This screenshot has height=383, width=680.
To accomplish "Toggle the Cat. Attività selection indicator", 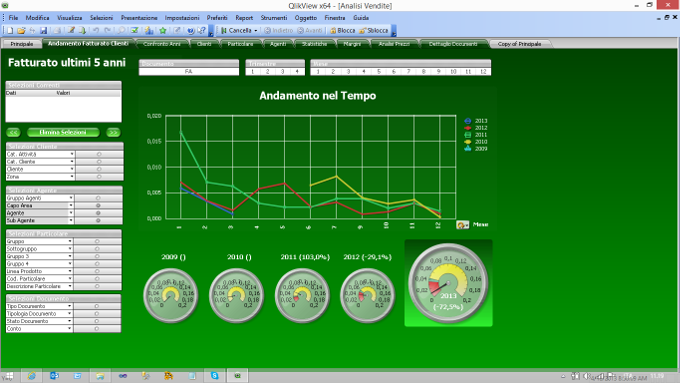I will coord(99,154).
